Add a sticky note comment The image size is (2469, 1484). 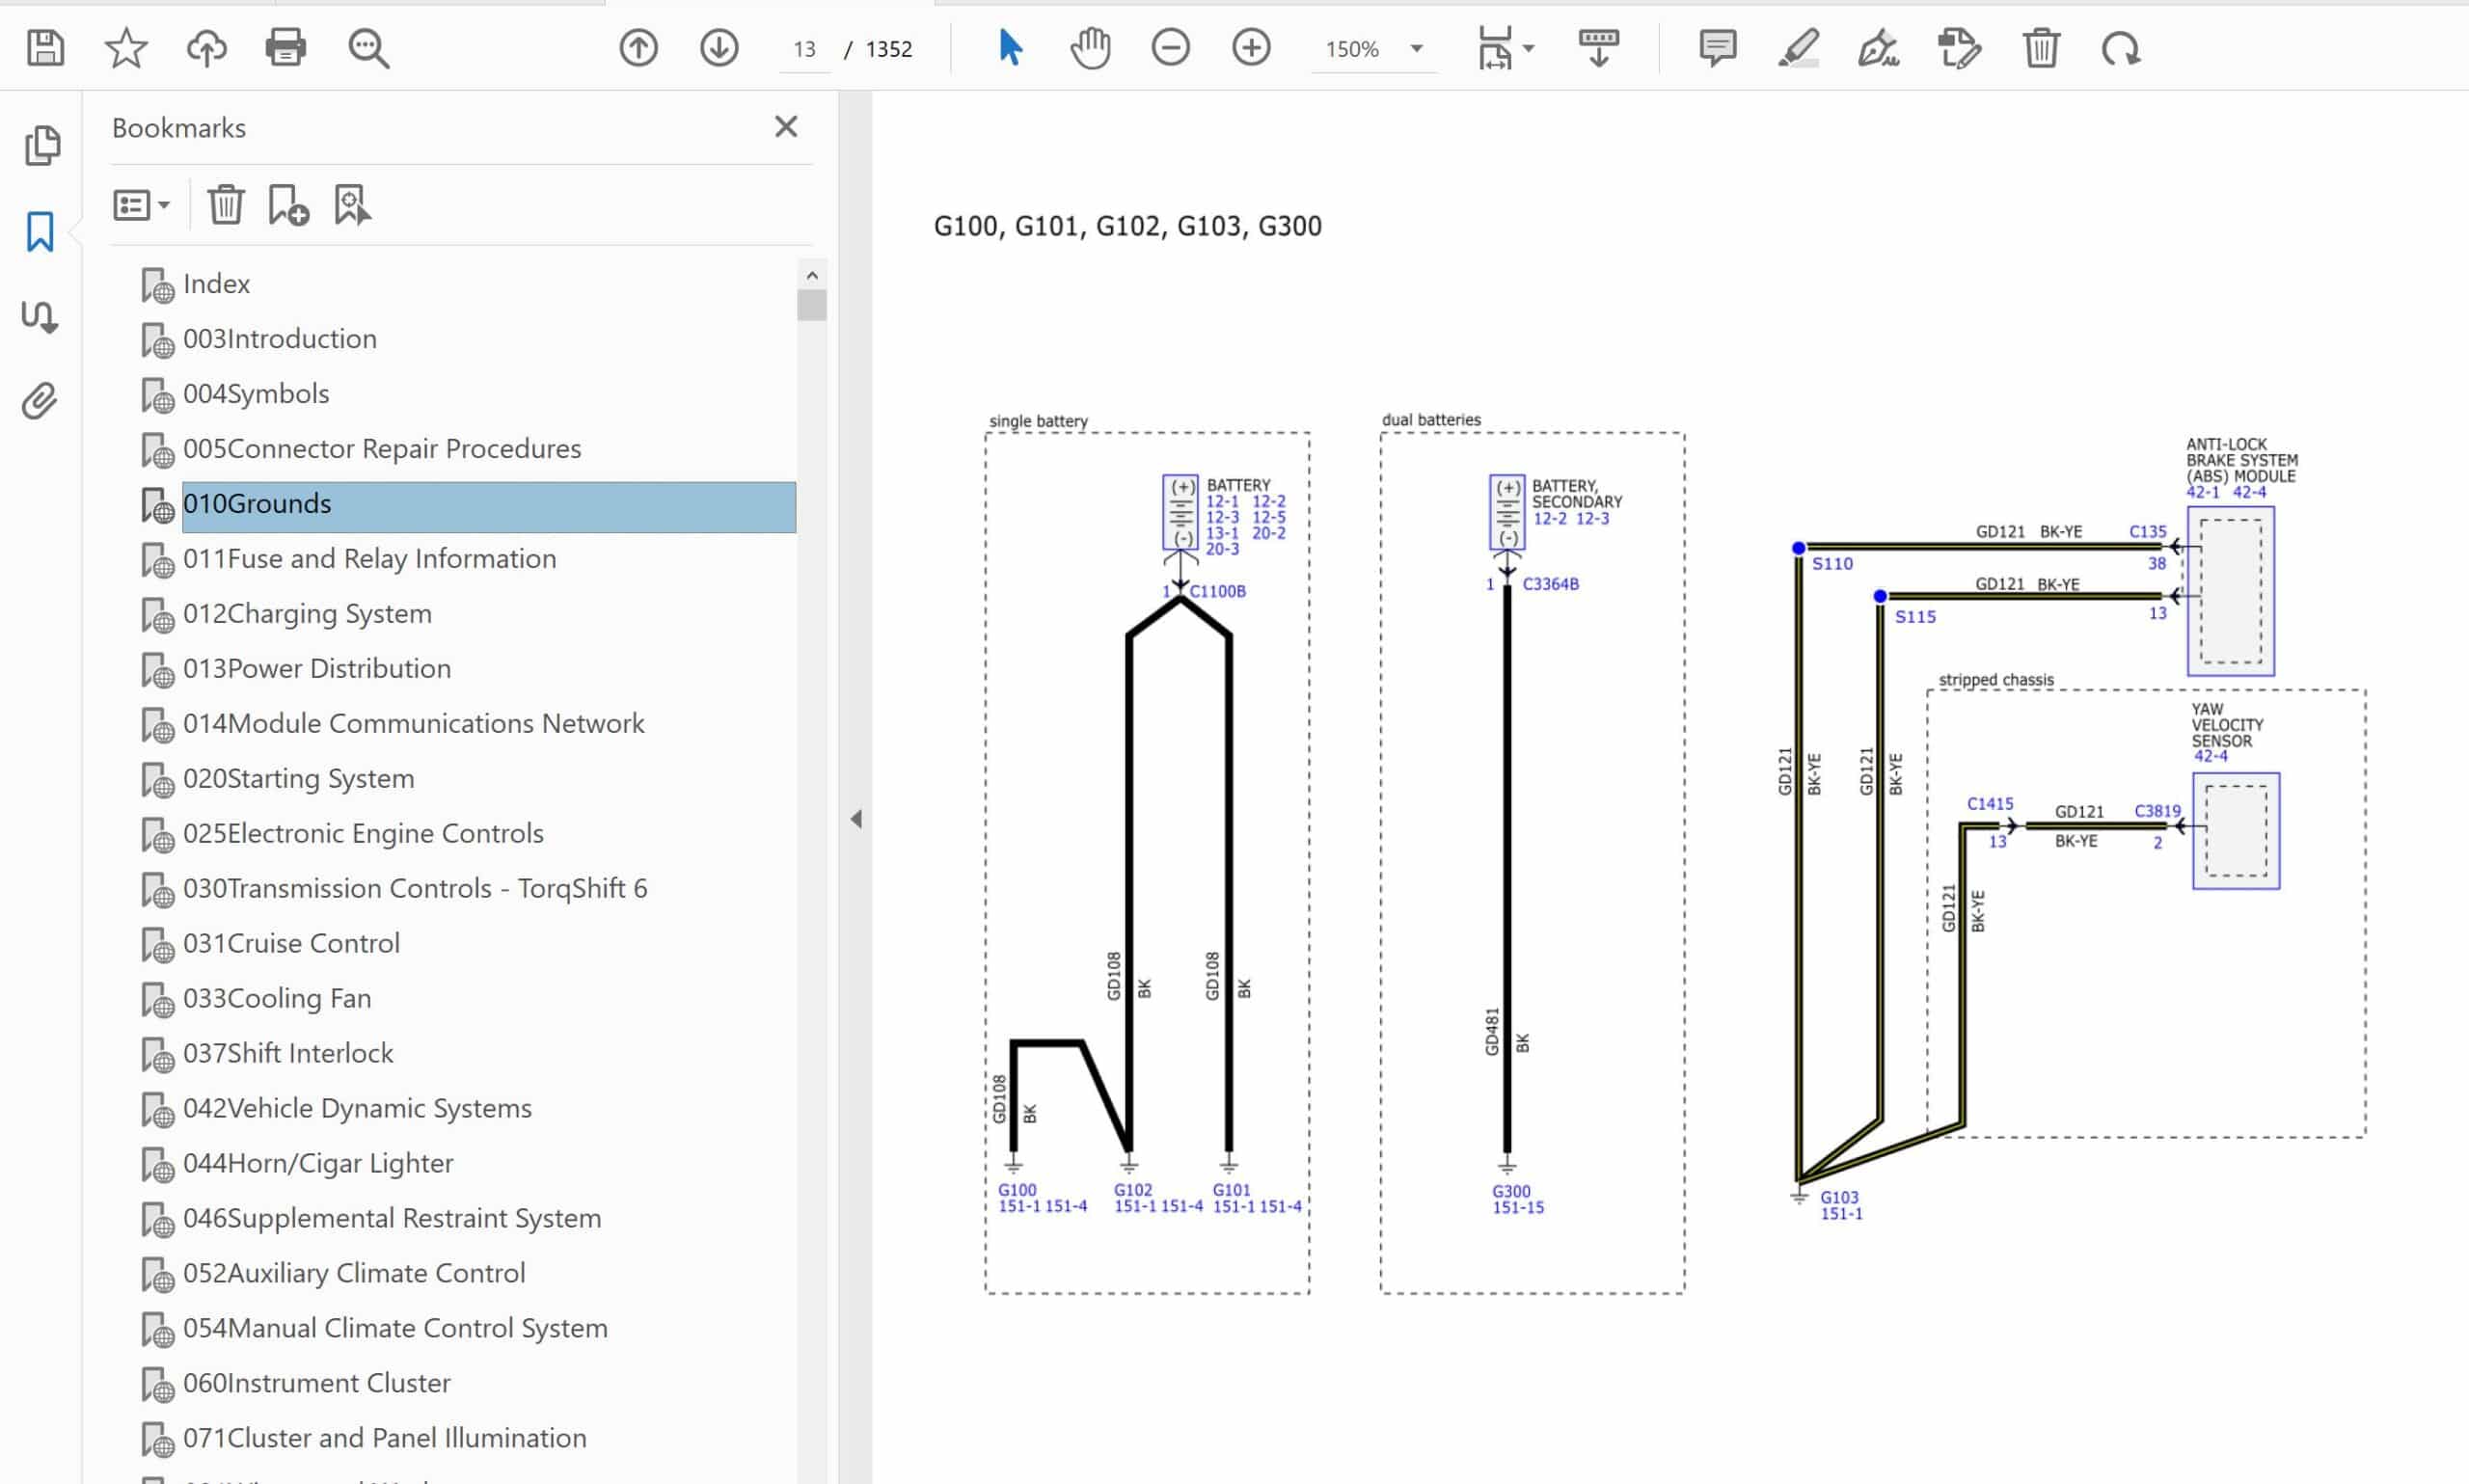[x=1717, y=48]
